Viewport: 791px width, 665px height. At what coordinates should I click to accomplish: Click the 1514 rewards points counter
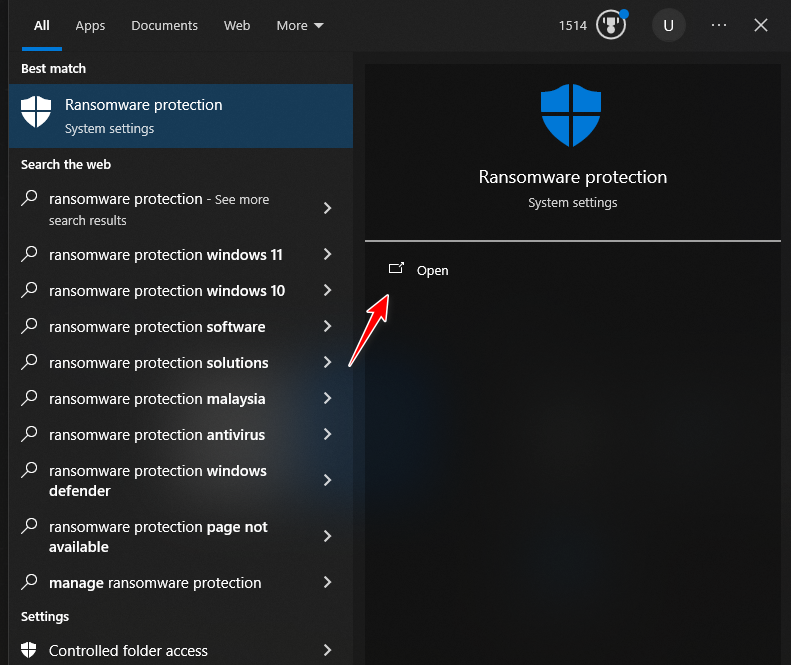[x=573, y=25]
